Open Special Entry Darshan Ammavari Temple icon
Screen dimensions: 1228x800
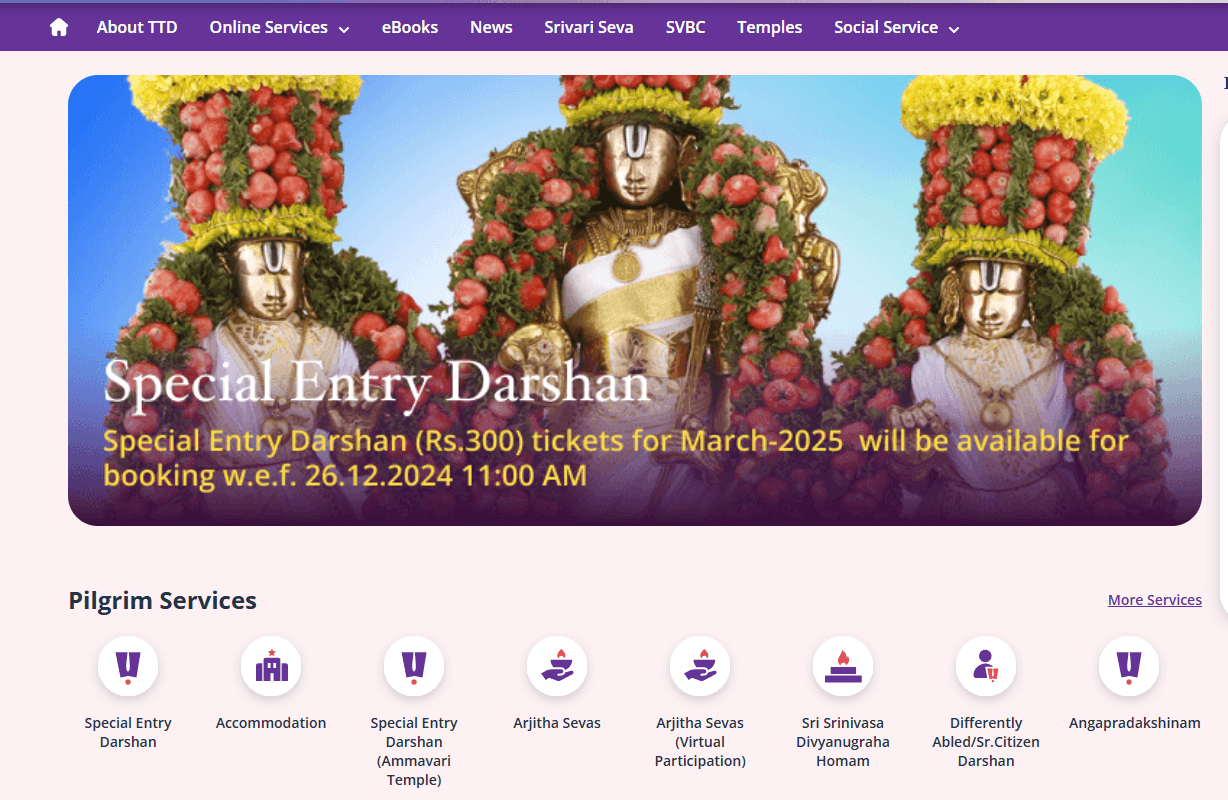tap(414, 666)
